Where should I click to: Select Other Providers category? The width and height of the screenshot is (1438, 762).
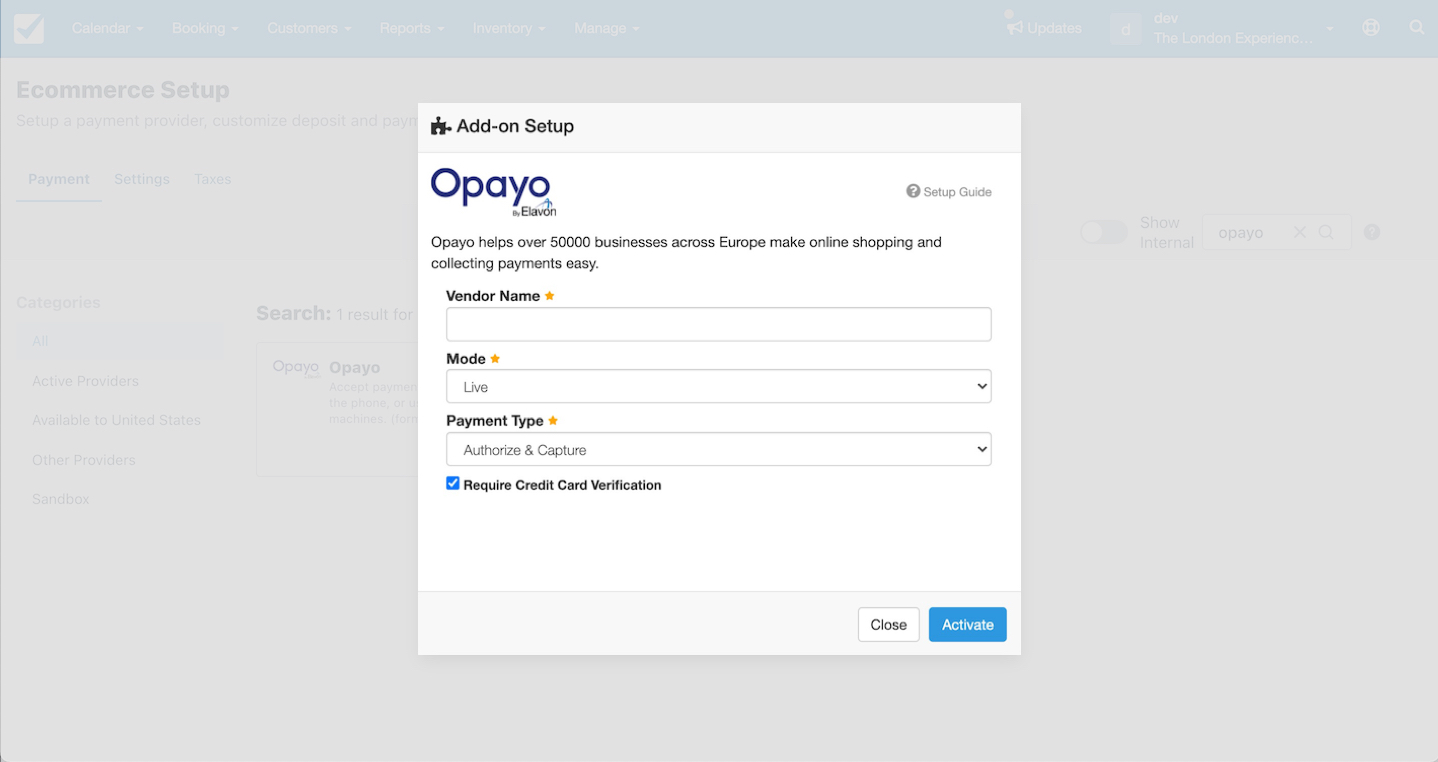point(84,460)
